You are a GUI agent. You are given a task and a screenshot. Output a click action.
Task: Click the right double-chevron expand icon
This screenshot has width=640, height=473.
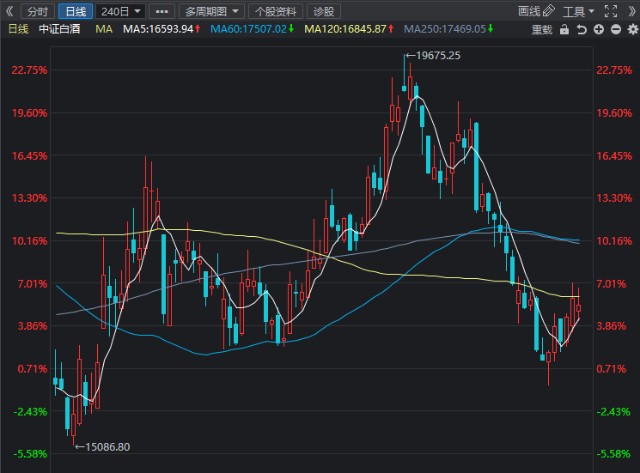coord(630,11)
